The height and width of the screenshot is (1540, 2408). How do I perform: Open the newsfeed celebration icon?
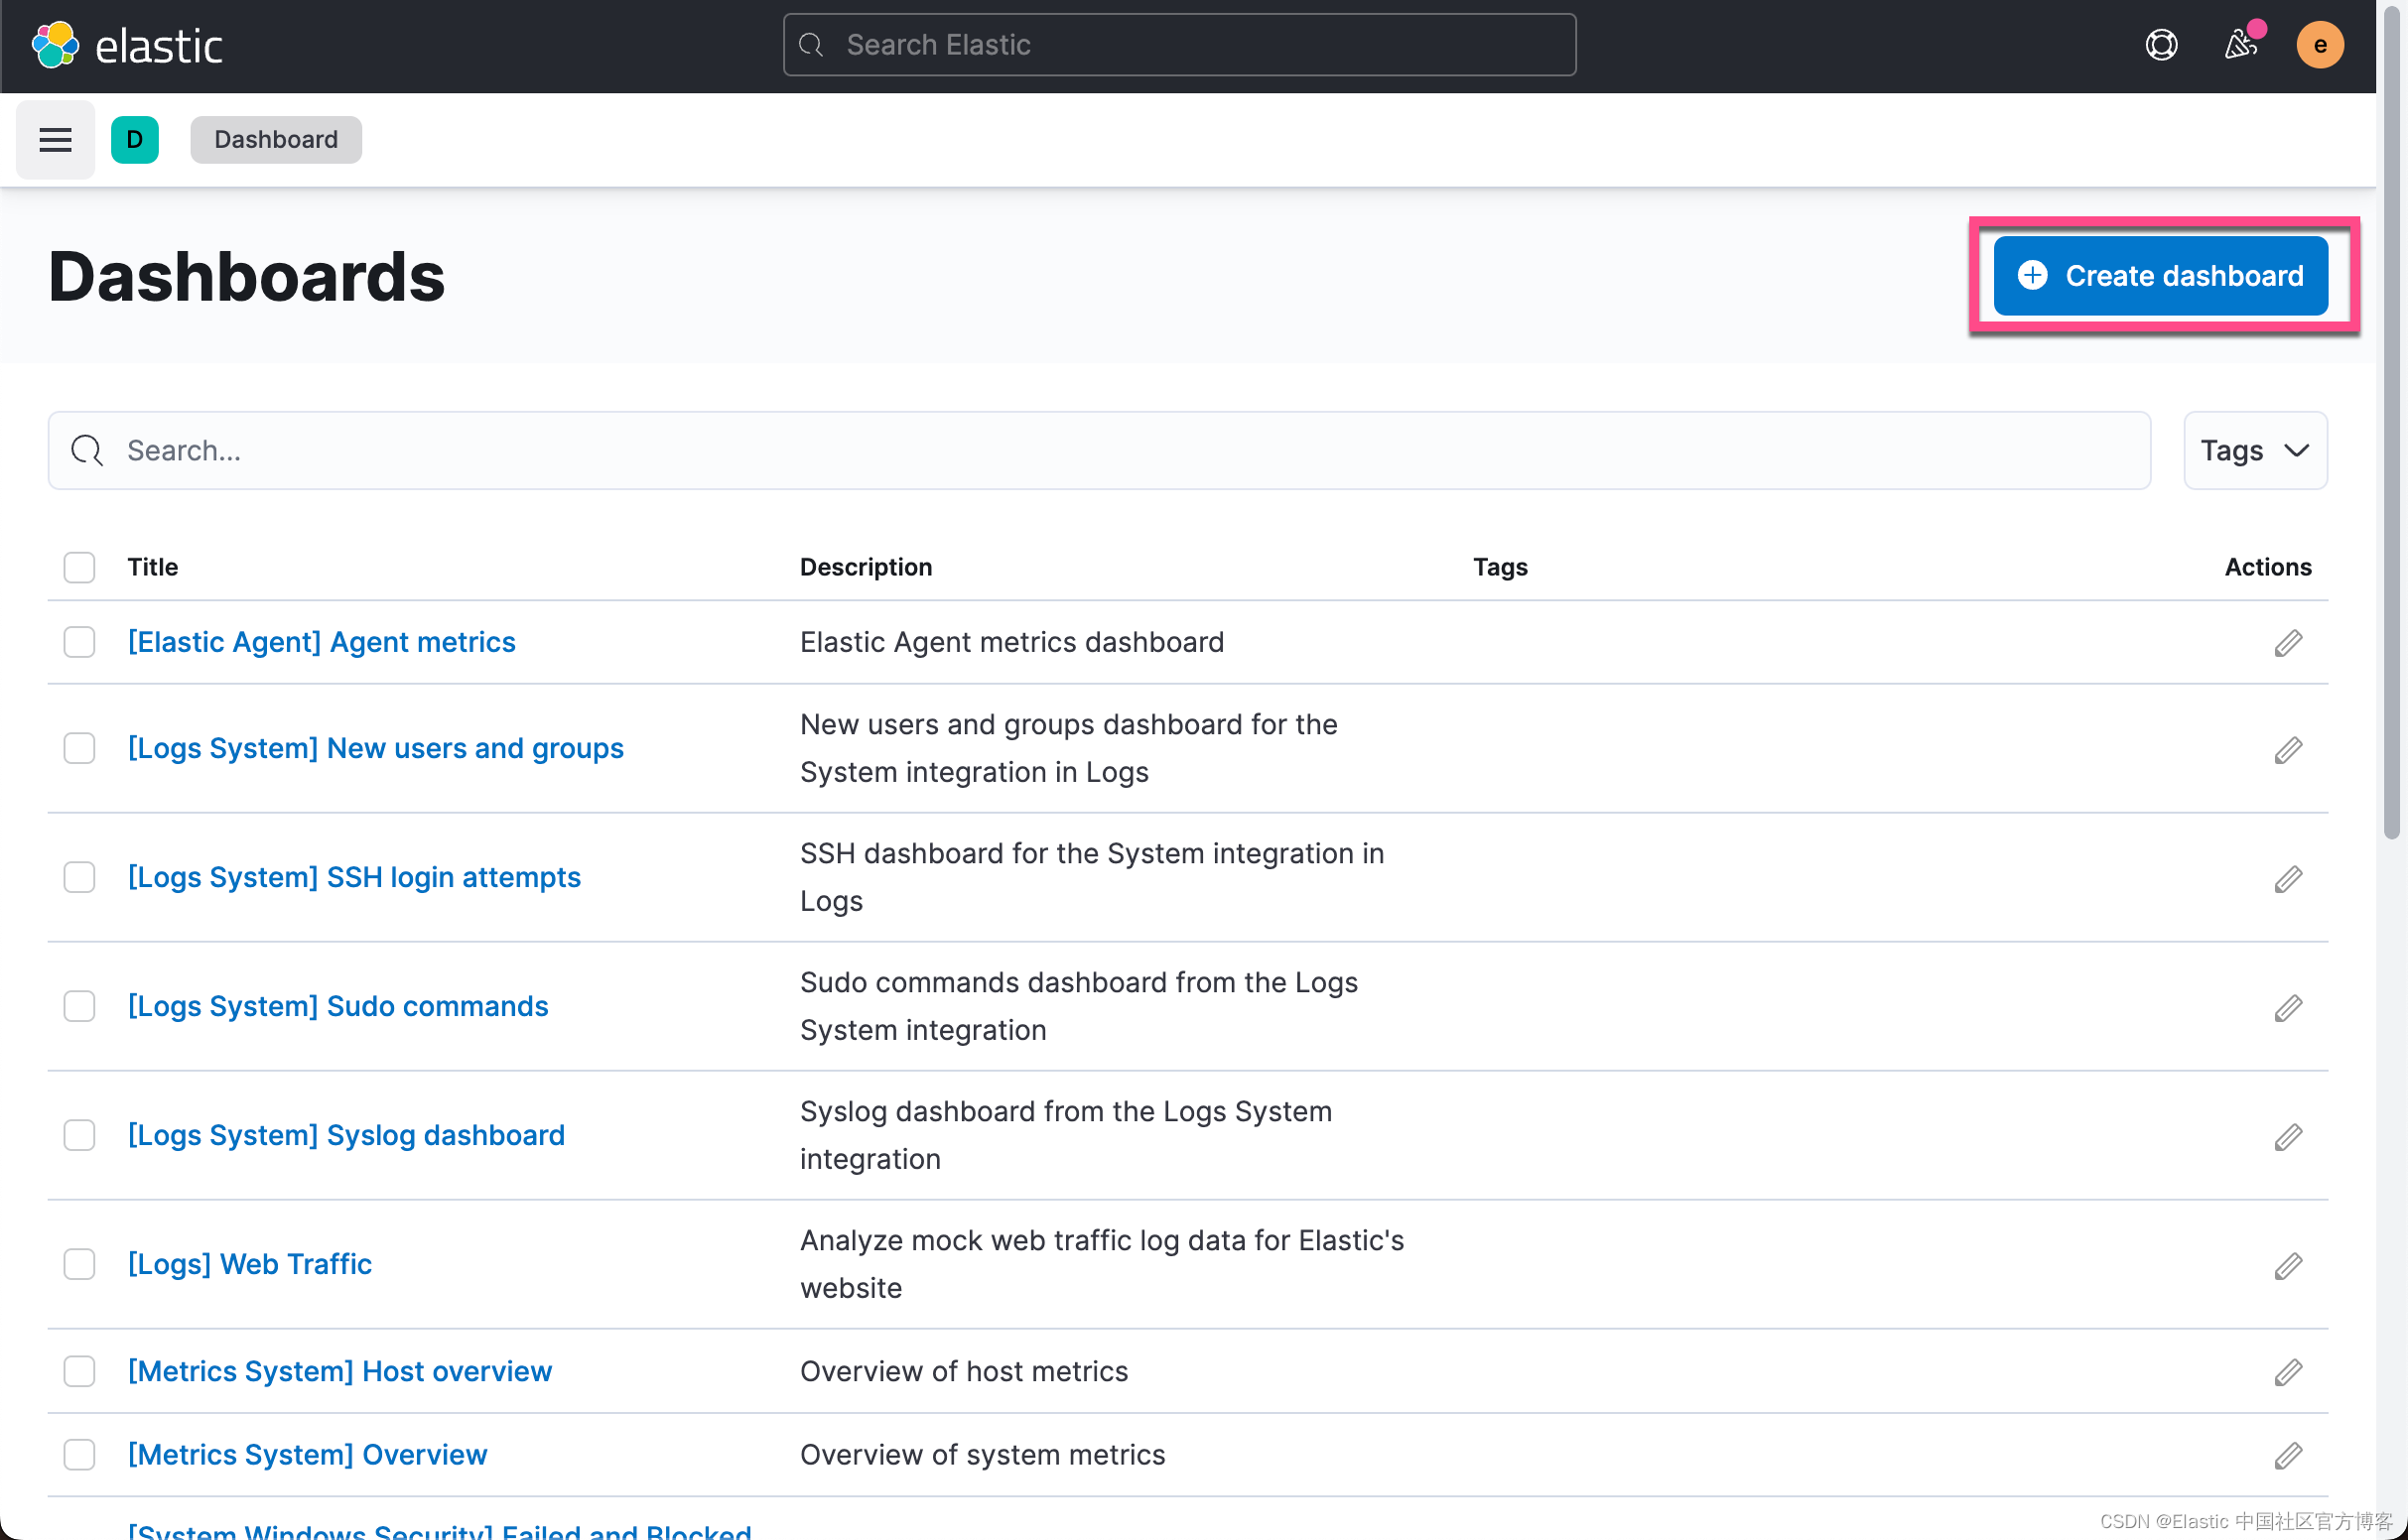2240,45
